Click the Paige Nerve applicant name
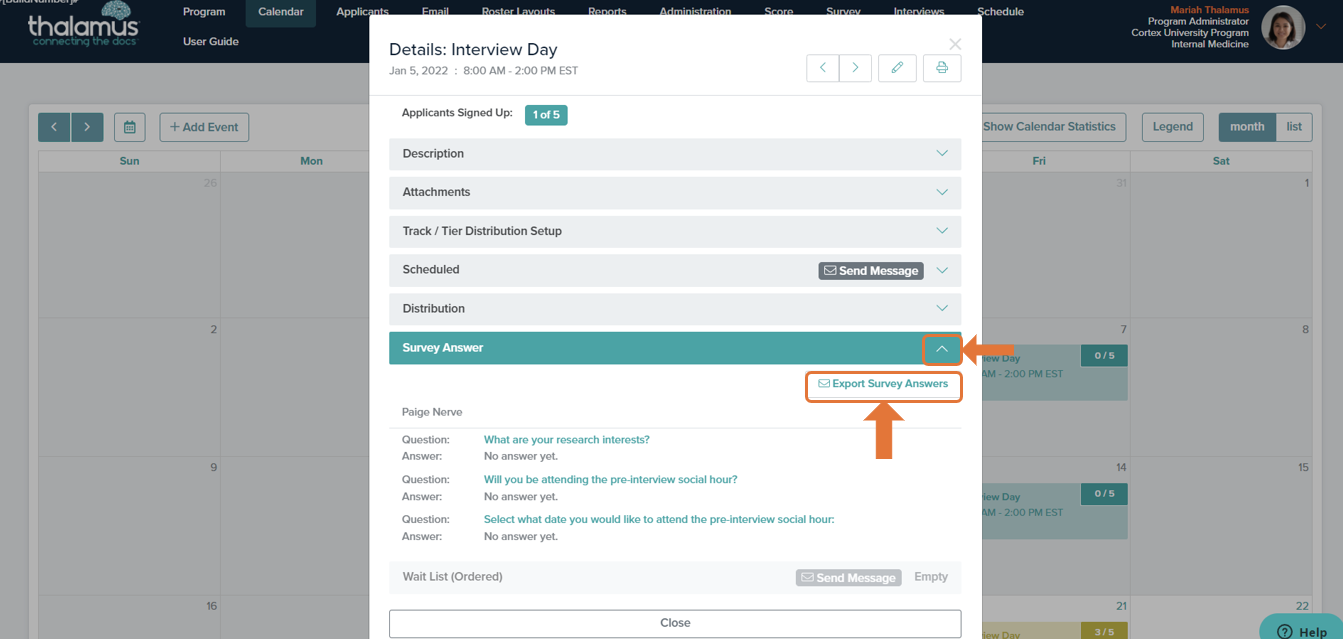Screen dimensions: 1343x639 tap(432, 412)
